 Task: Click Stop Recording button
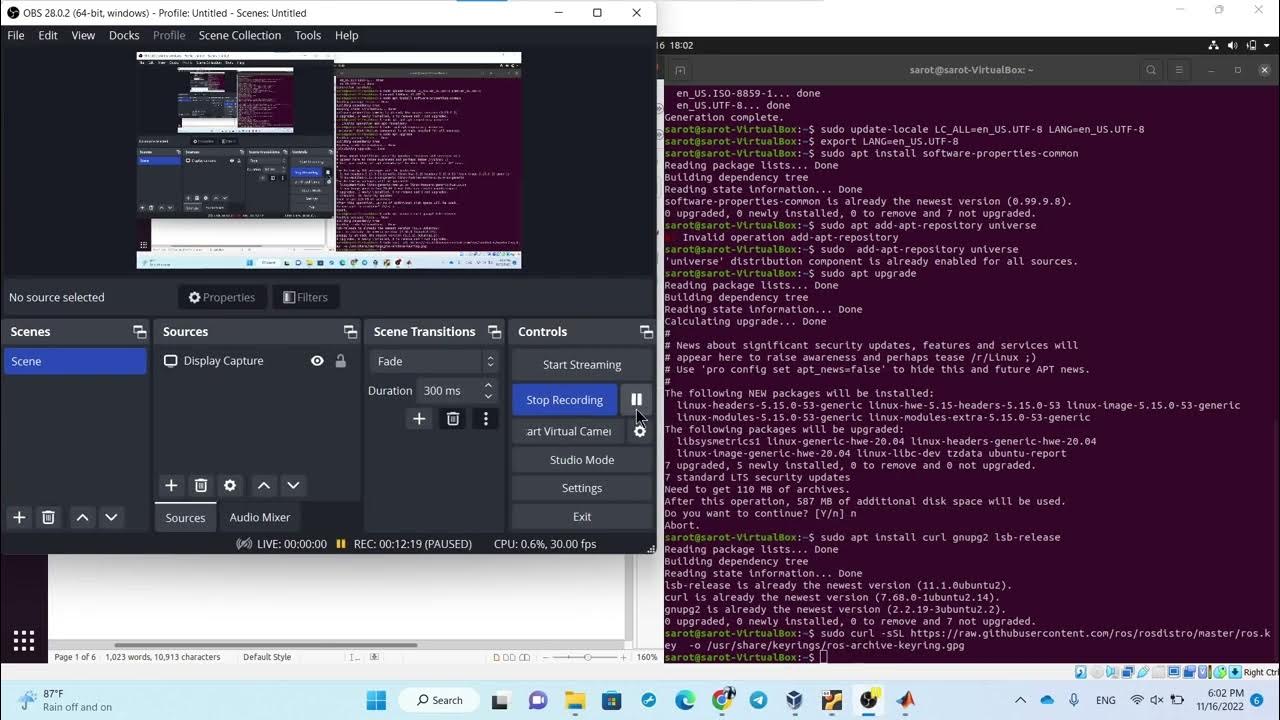pos(565,399)
